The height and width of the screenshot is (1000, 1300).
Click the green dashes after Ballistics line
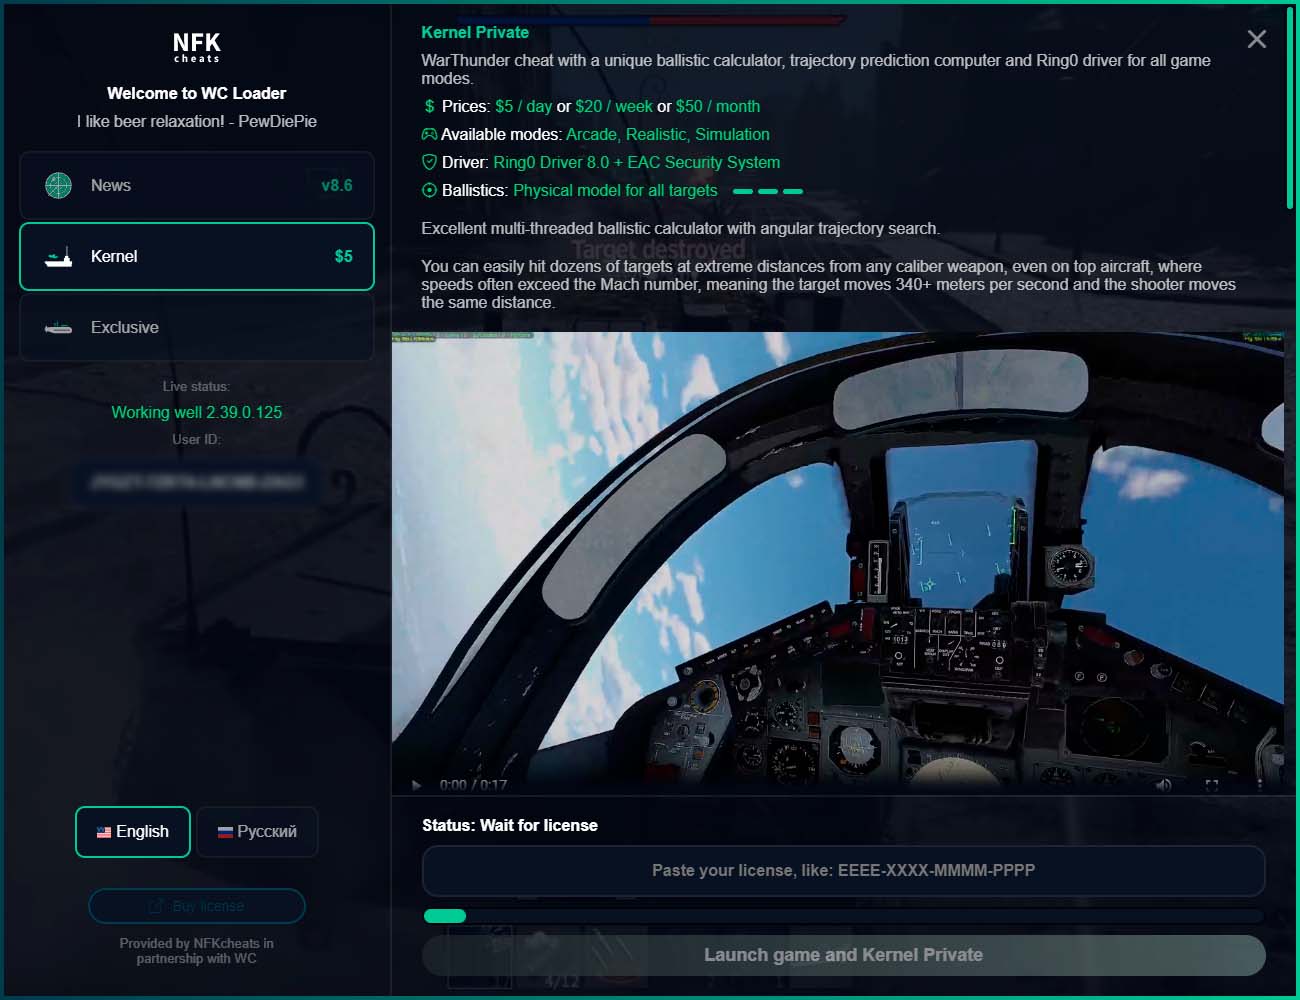pyautogui.click(x=768, y=191)
